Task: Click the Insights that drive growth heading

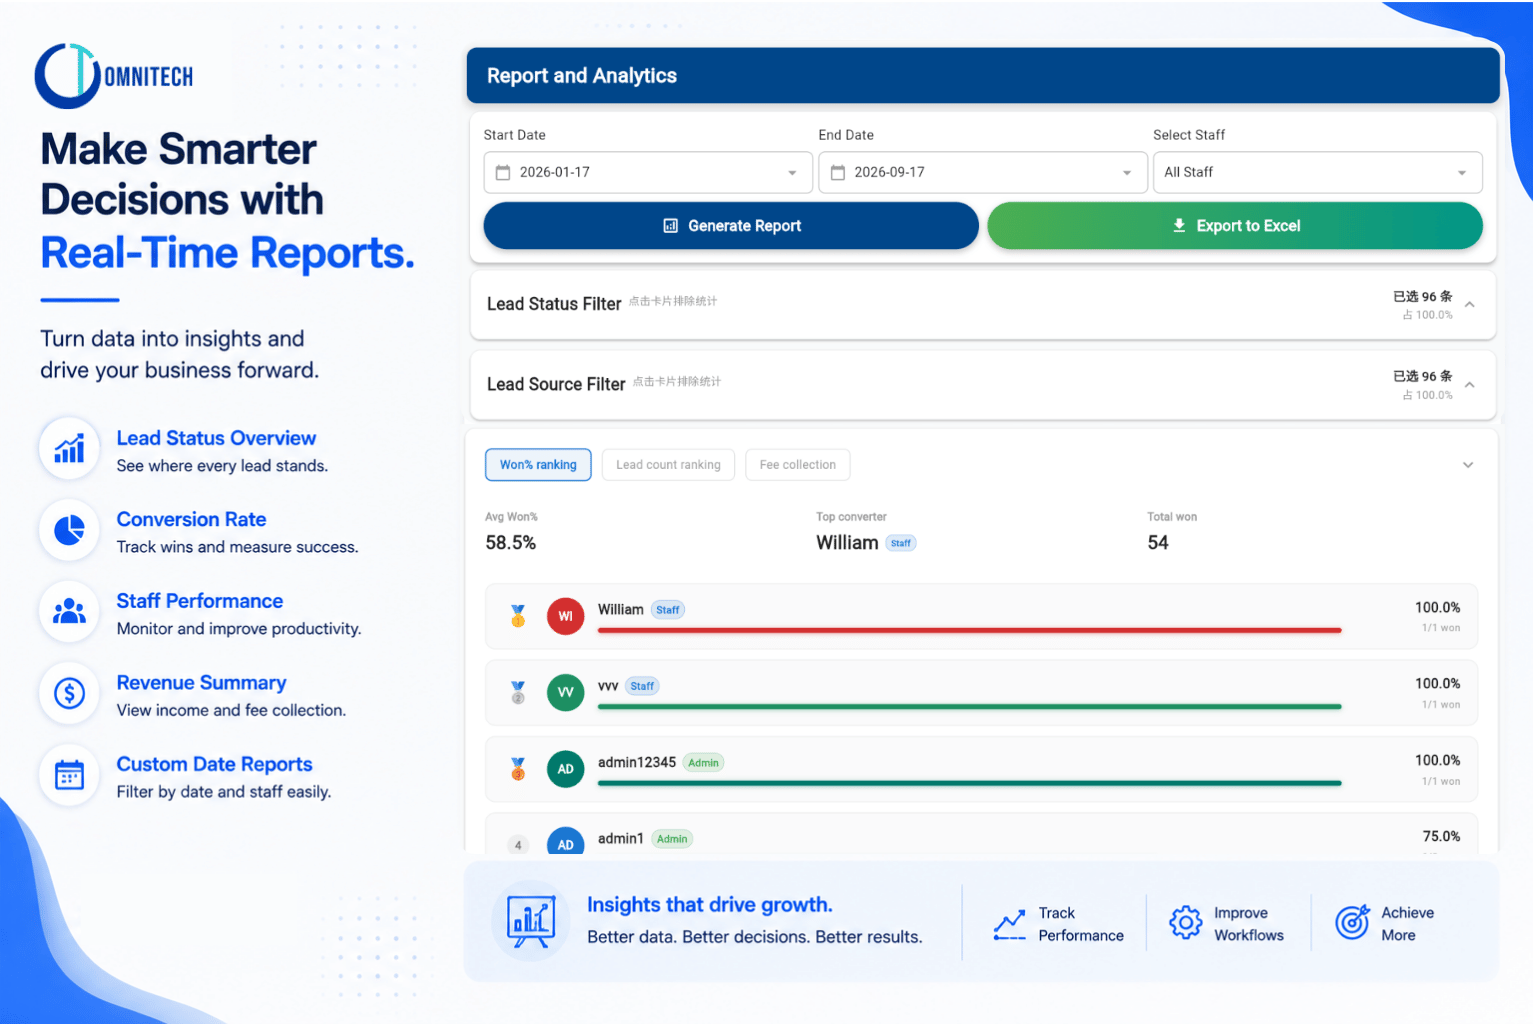Action: pos(710,905)
